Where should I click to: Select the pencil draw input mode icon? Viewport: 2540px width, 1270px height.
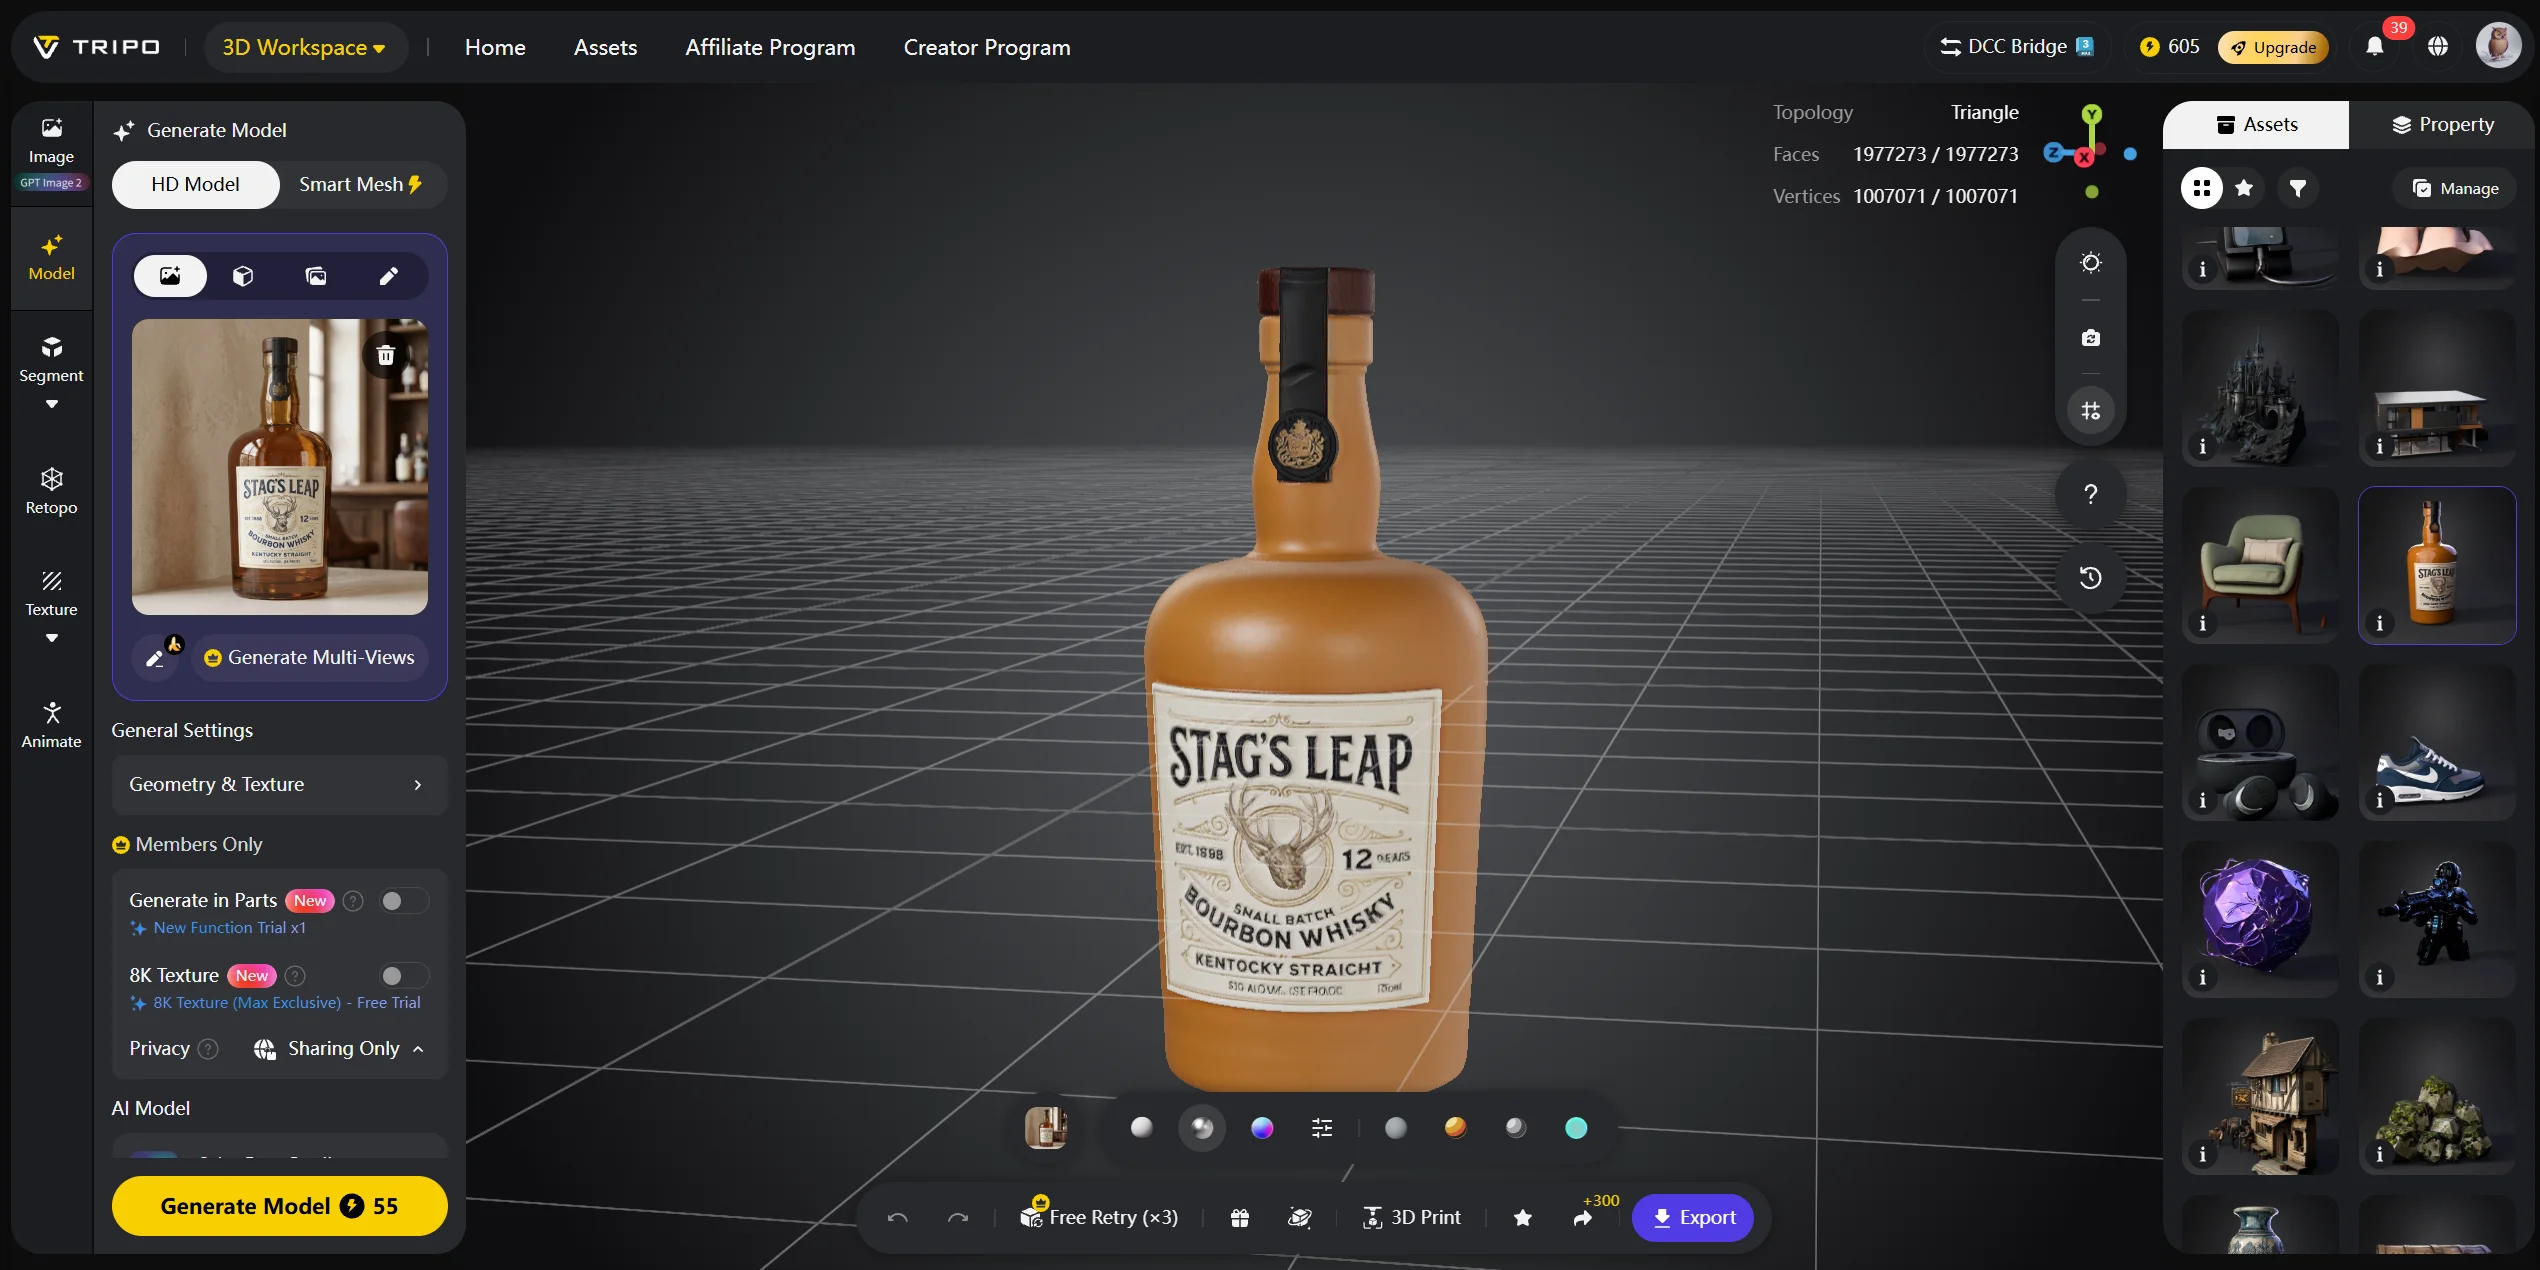point(389,276)
